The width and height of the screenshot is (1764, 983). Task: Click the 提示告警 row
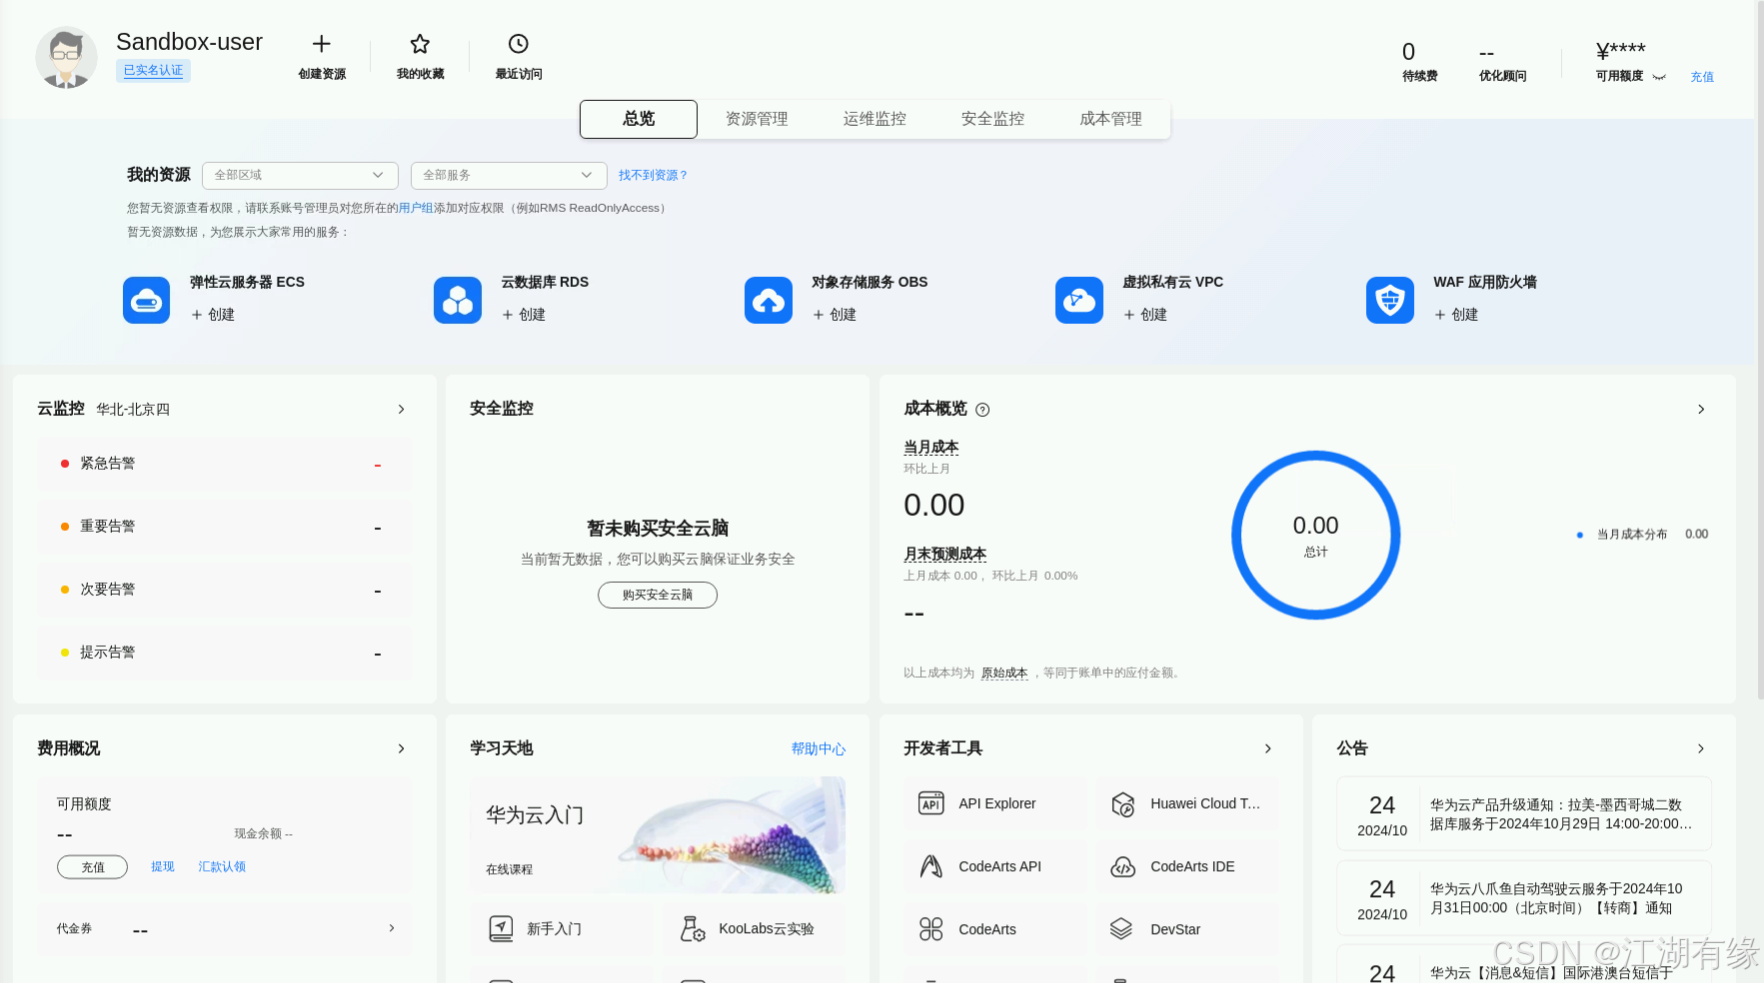[225, 653]
